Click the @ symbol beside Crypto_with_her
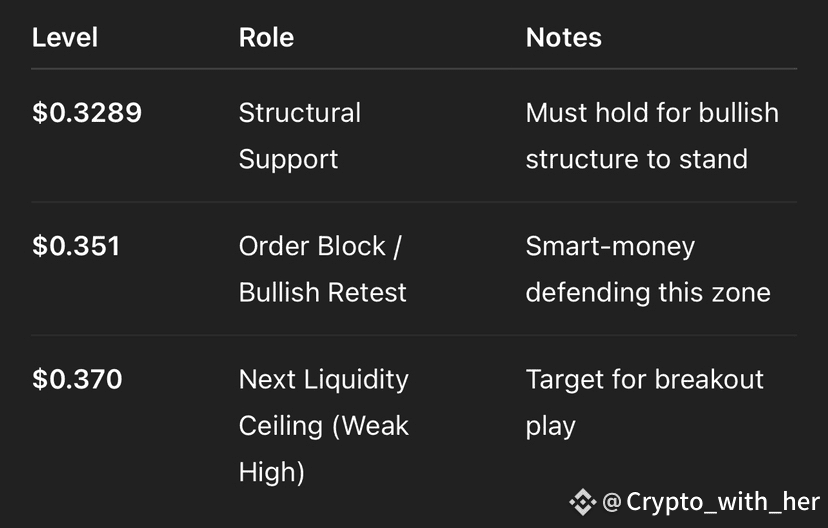 [x=611, y=502]
